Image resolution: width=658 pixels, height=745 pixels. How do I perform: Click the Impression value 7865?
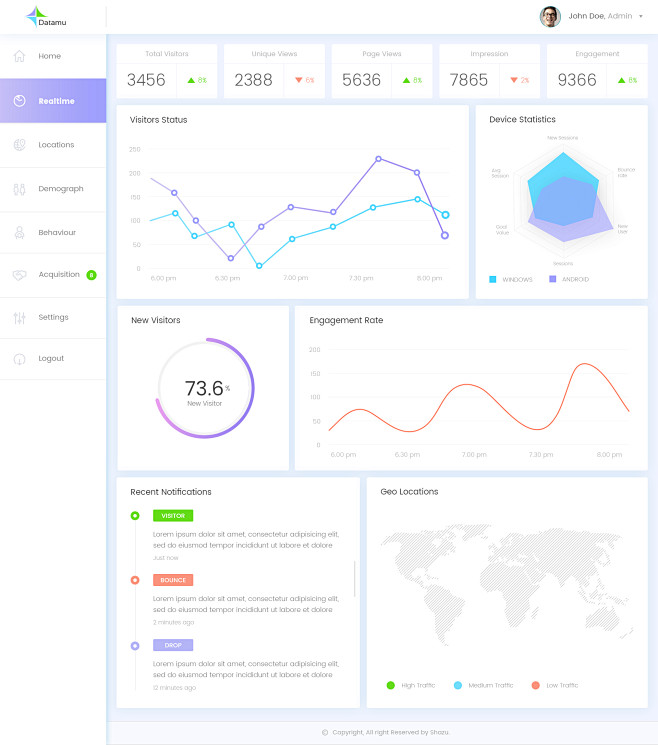pos(468,80)
